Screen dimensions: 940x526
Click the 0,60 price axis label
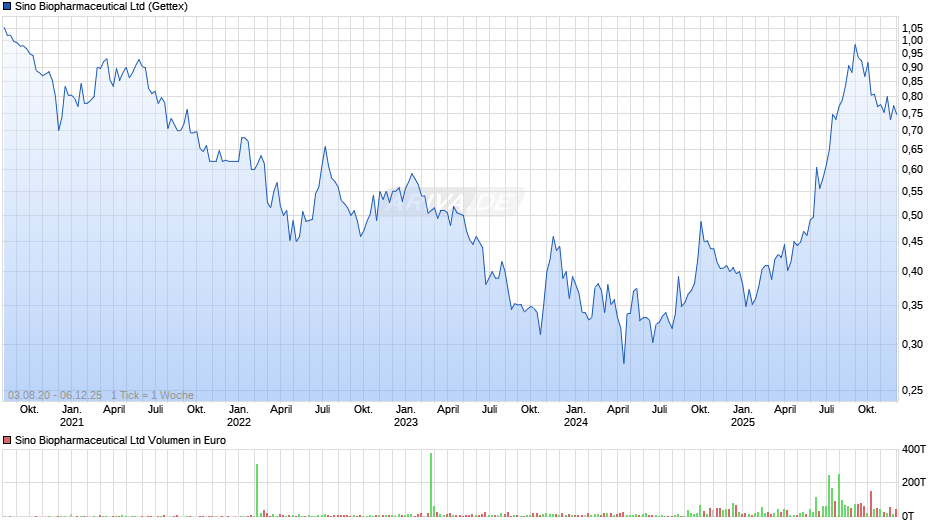912,169
